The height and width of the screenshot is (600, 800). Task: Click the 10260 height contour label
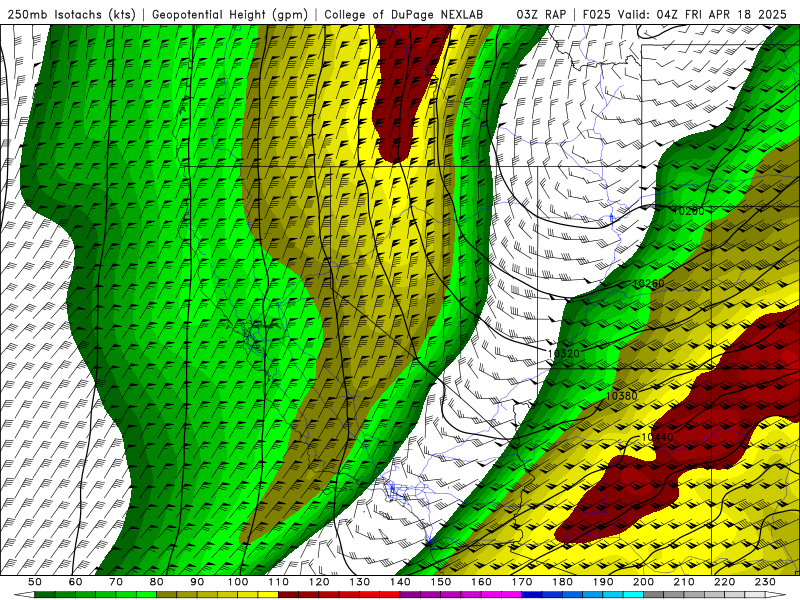pos(649,284)
